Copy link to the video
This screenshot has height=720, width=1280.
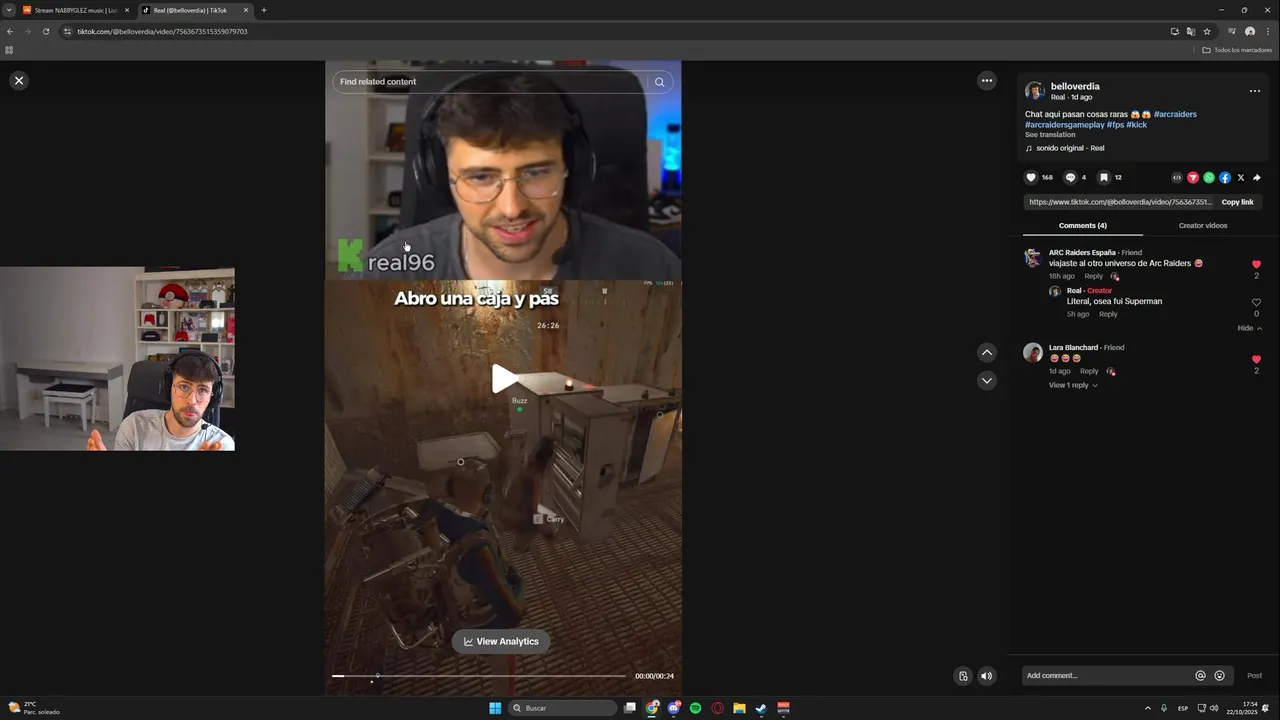[x=1237, y=202]
